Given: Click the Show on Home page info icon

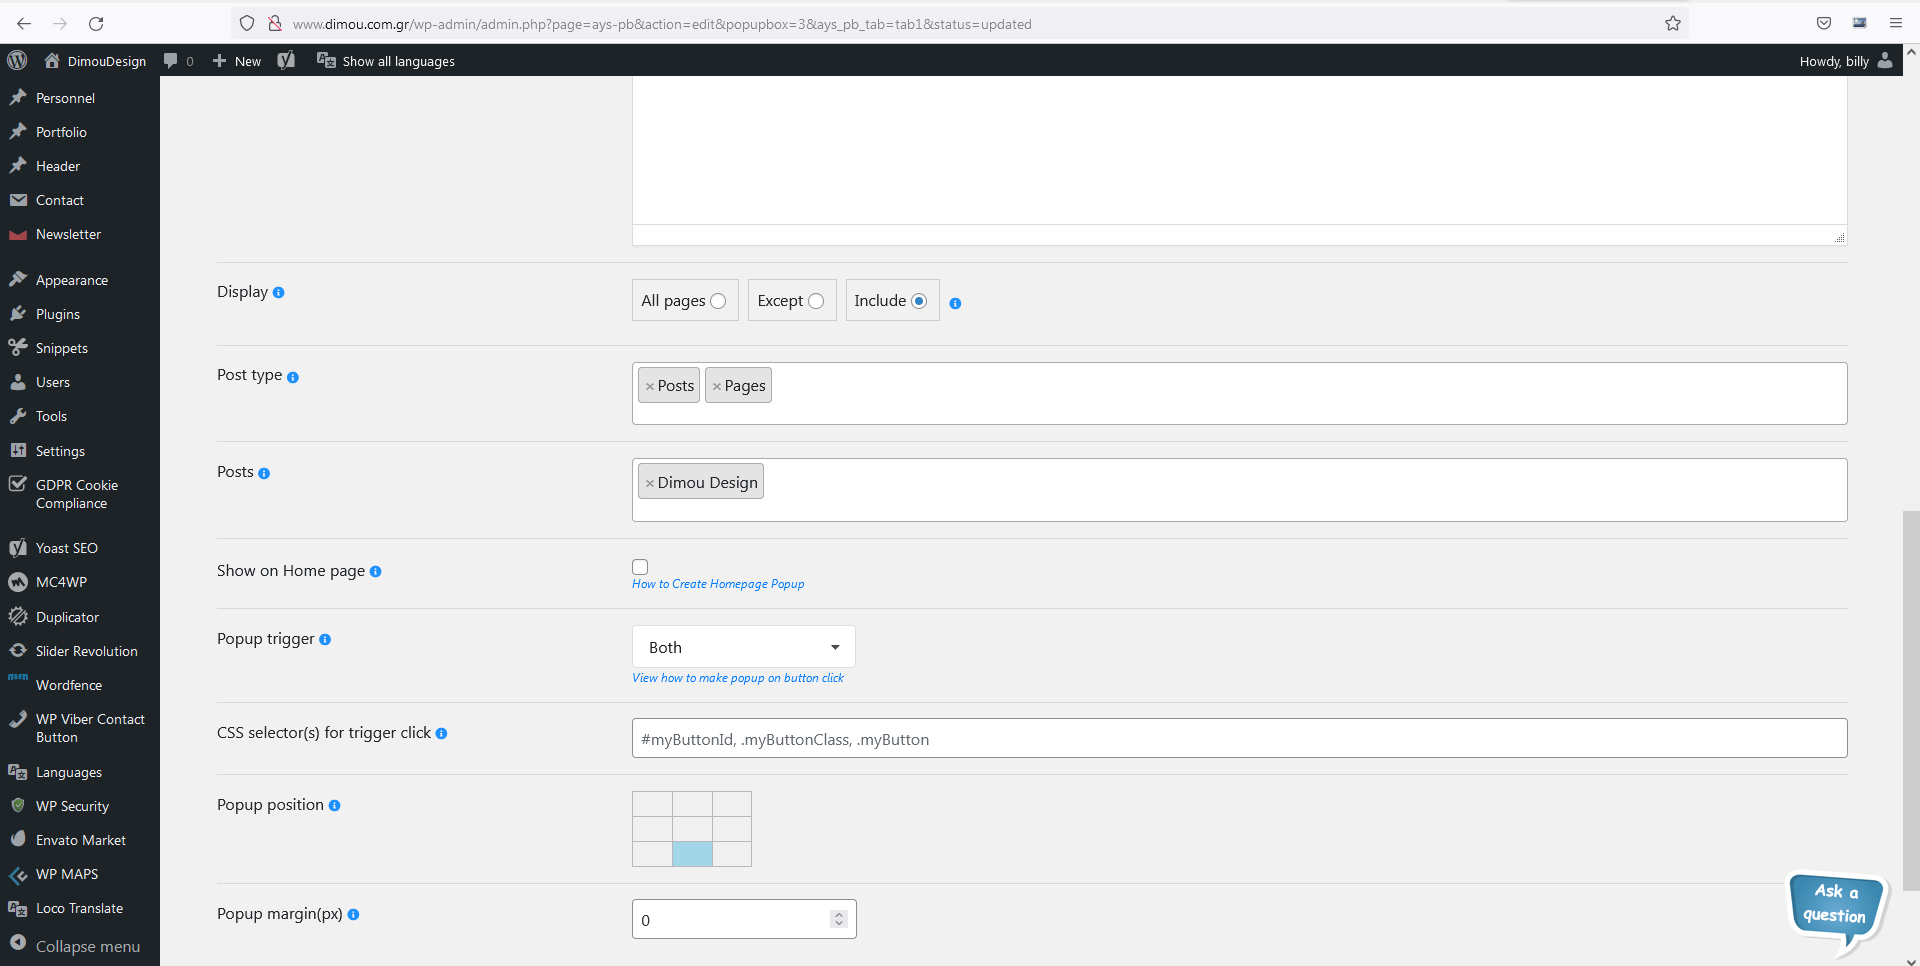Looking at the screenshot, I should 375,572.
